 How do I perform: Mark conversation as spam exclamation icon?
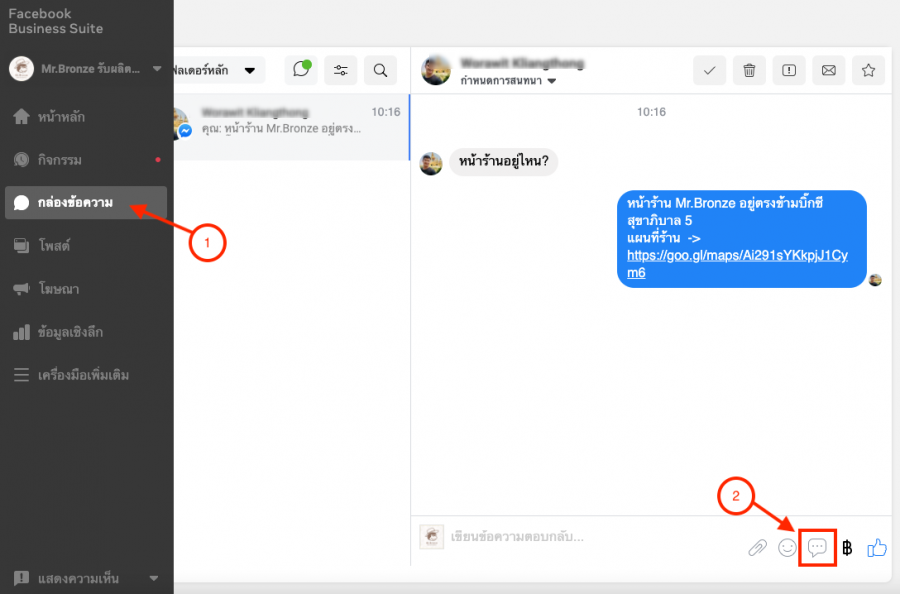coord(789,70)
